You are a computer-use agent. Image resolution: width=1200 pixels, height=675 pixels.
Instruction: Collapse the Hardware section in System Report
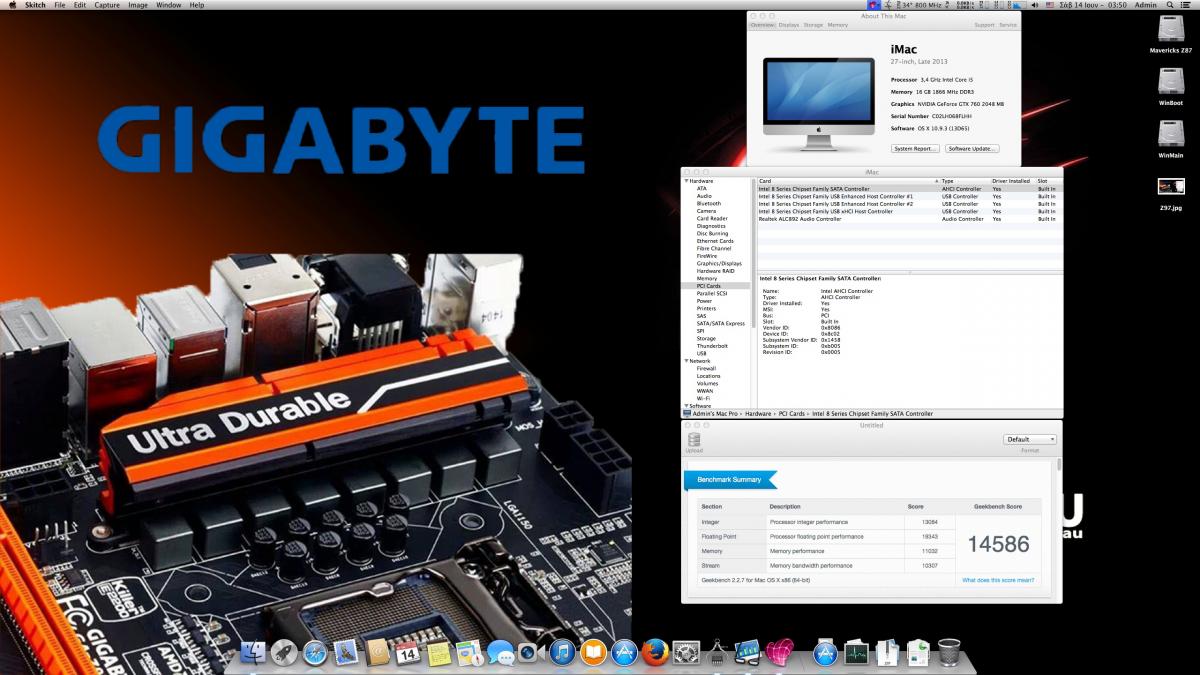pos(687,181)
